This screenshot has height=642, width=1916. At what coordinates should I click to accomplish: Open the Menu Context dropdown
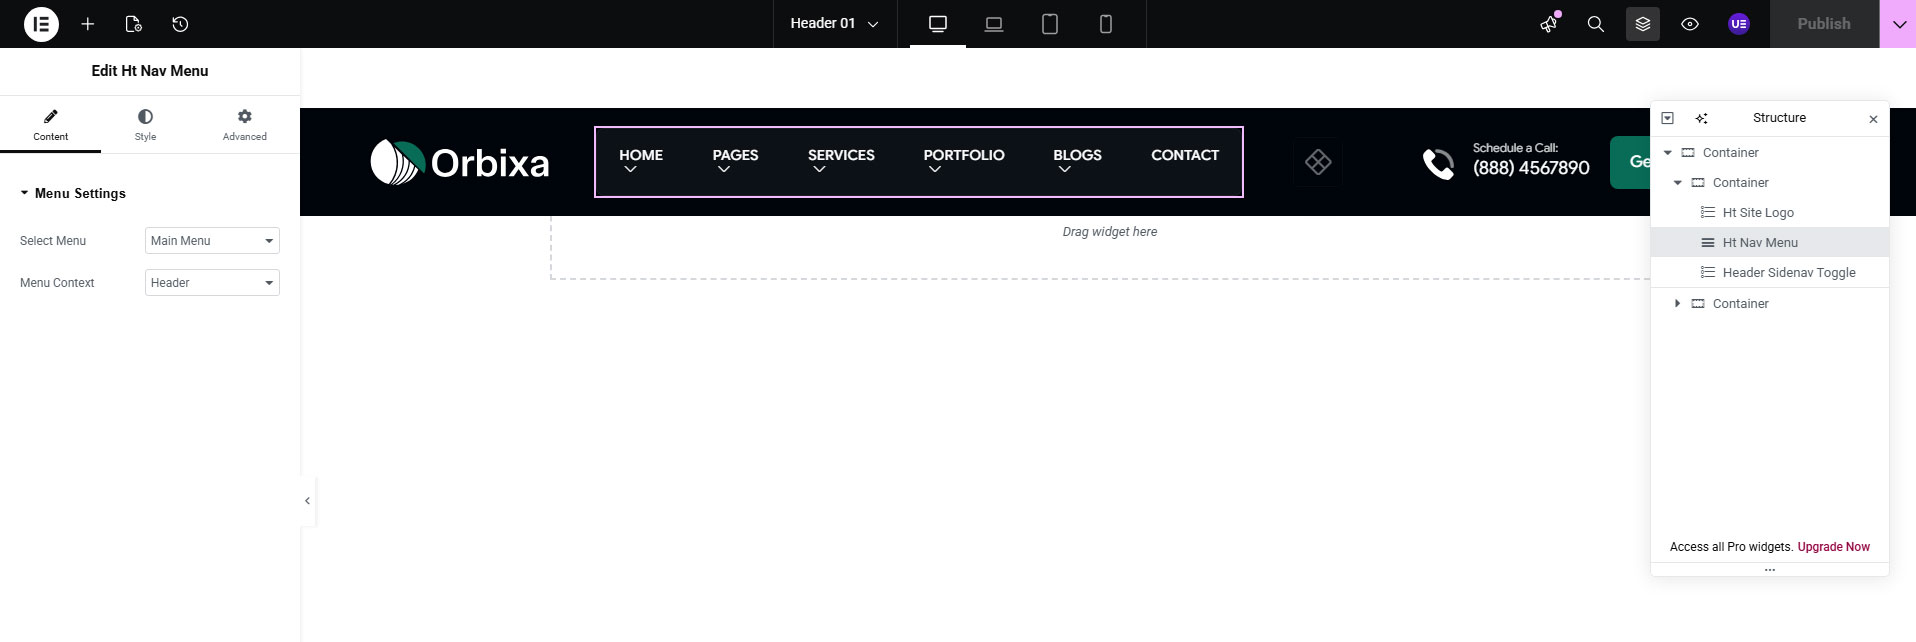pos(212,283)
